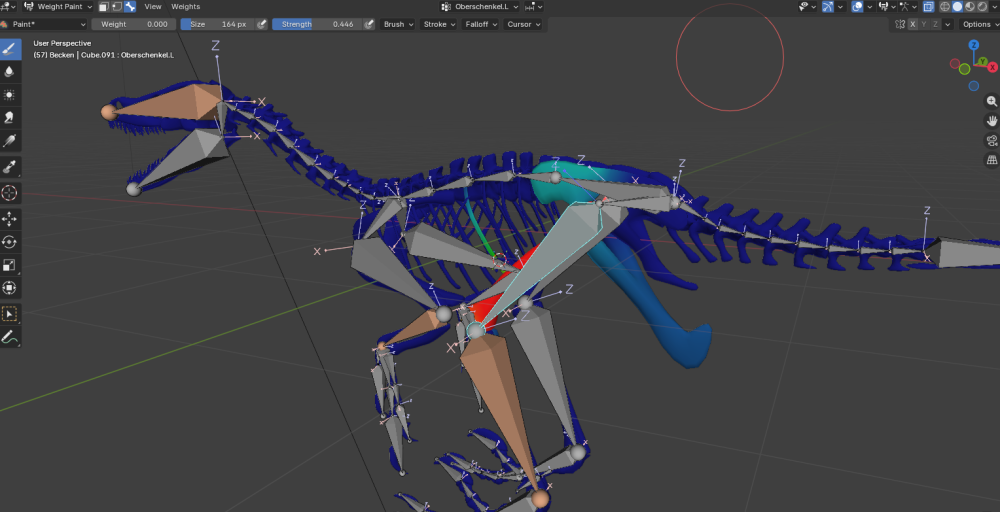The image size is (1000, 512).
Task: Open the symmetry options dropdown arrow
Action: point(948,24)
